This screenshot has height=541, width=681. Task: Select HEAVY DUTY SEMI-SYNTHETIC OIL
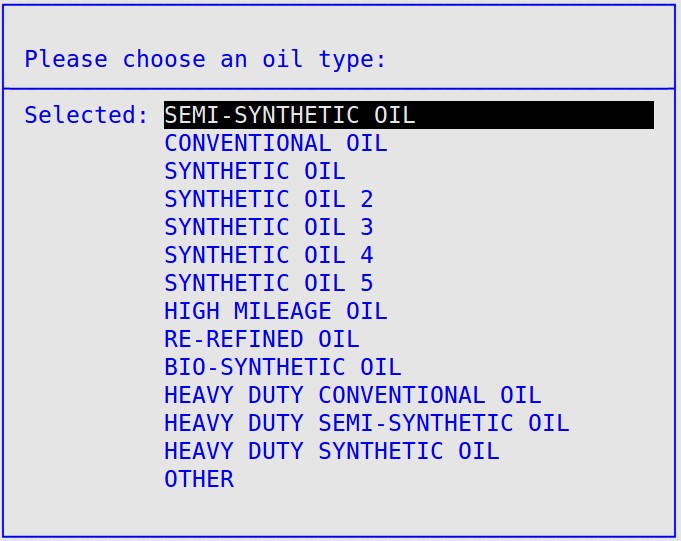click(367, 423)
